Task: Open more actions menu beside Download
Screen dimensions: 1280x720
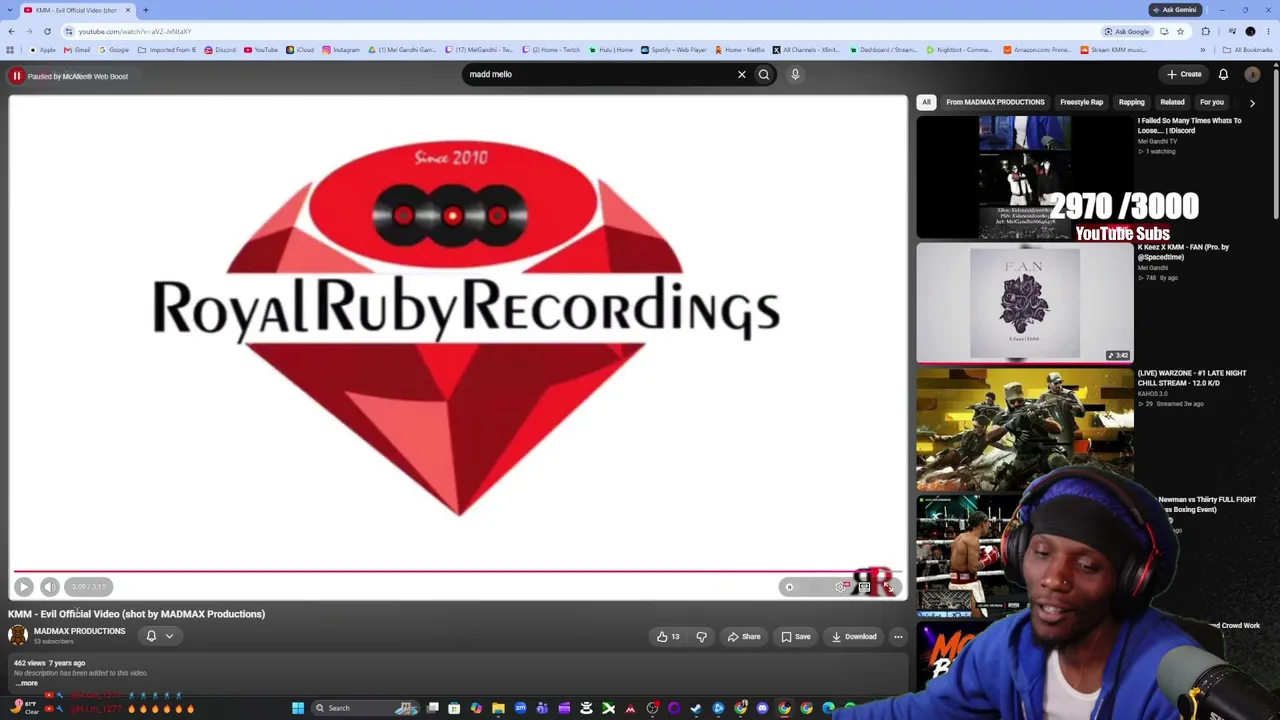Action: 898,636
